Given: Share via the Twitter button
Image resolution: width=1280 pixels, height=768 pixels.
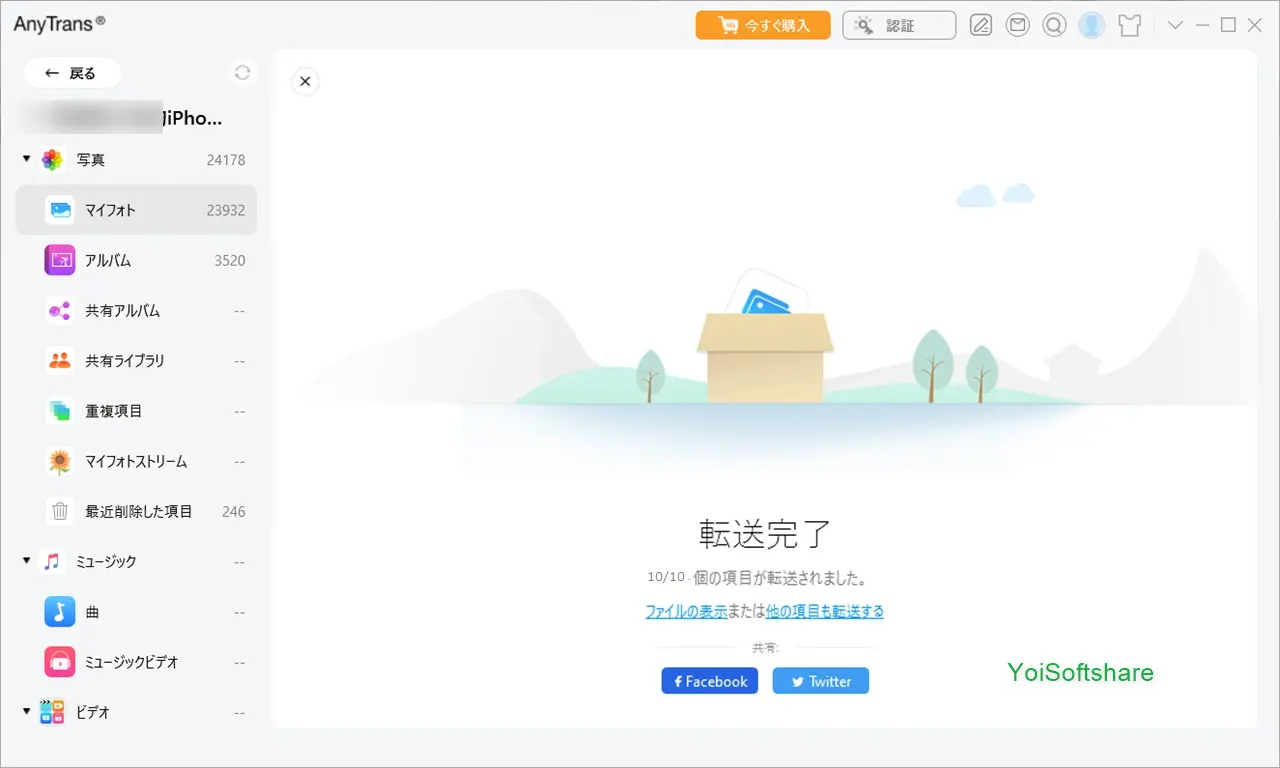Looking at the screenshot, I should (x=821, y=681).
